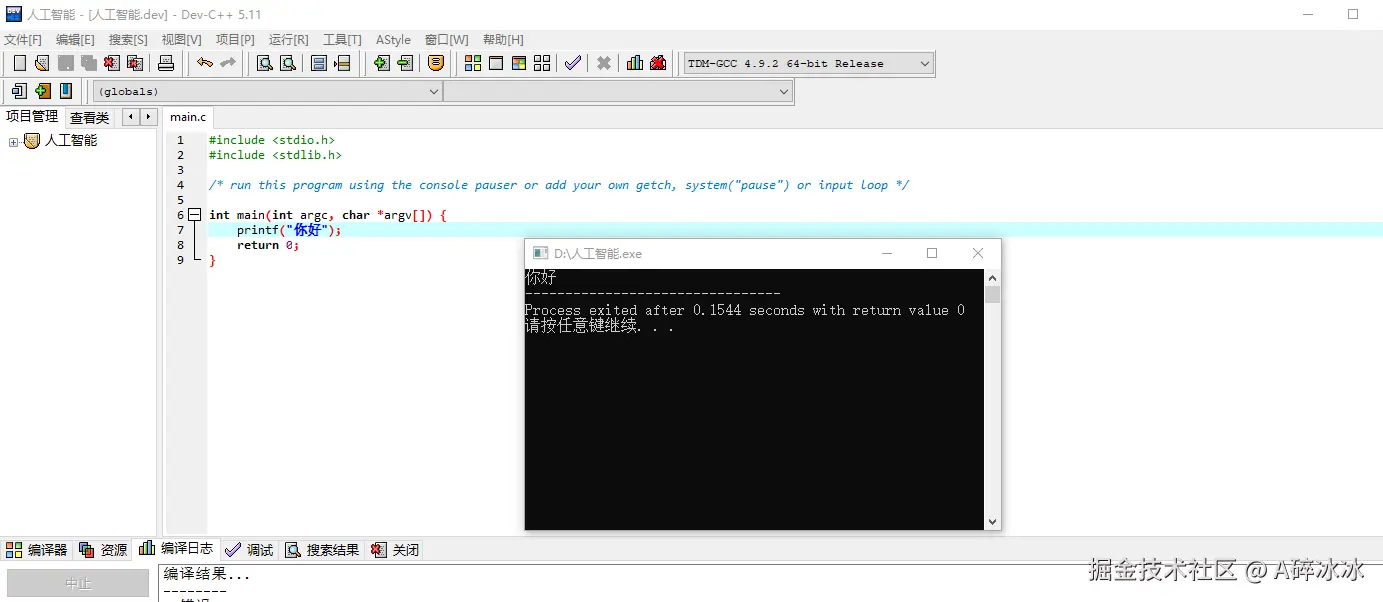The image size is (1383, 602).
Task: Click the Save file toolbar icon
Action: click(65, 63)
